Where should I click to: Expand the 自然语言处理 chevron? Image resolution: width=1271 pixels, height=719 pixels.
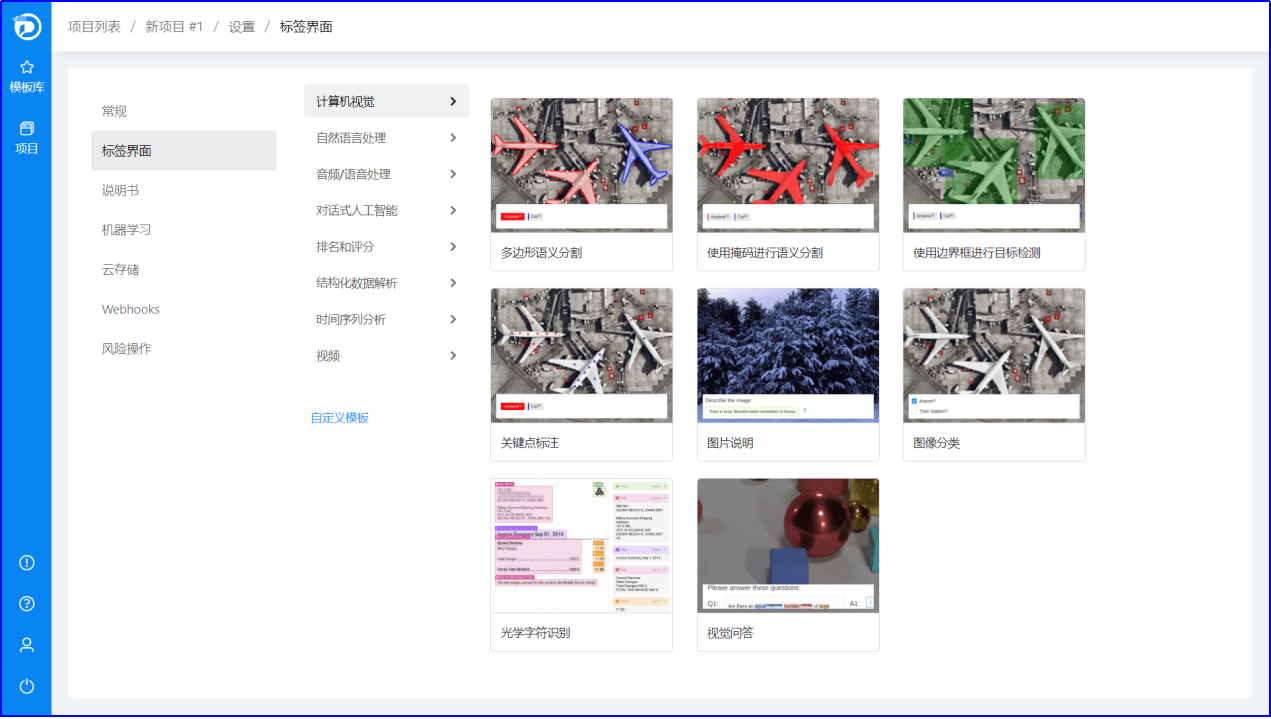tap(453, 138)
